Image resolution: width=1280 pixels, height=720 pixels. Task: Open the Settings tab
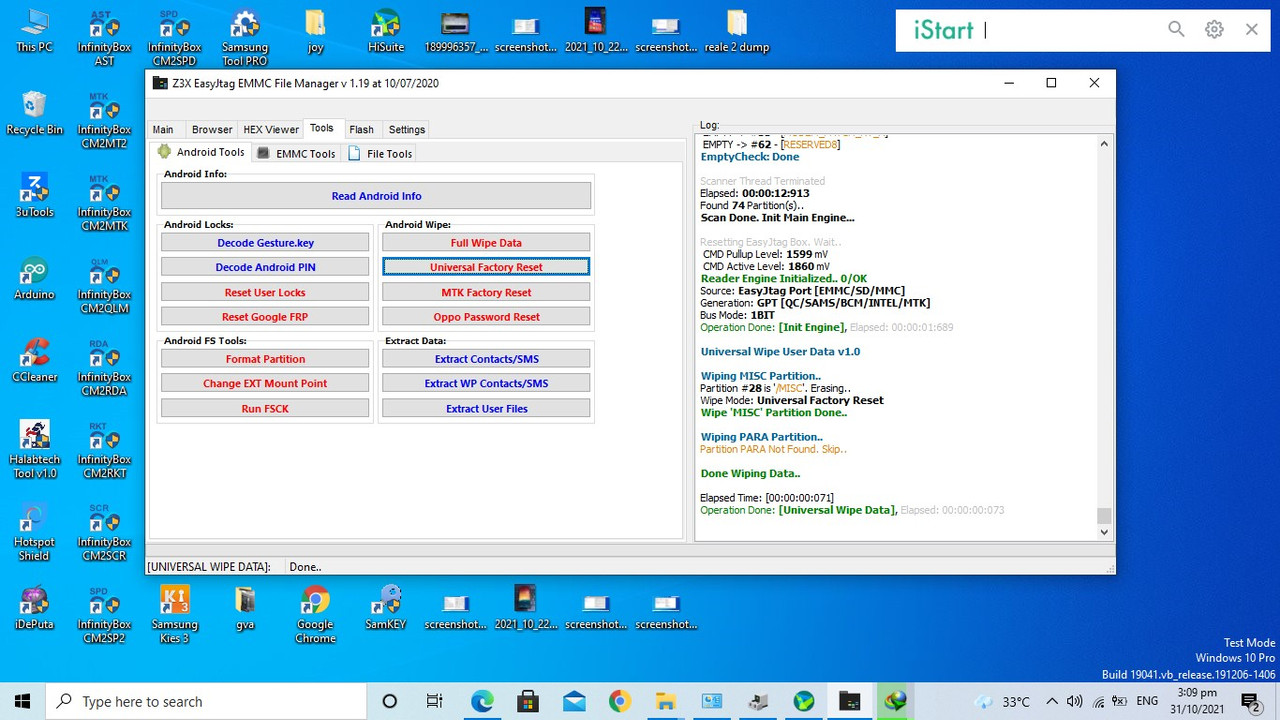407,129
